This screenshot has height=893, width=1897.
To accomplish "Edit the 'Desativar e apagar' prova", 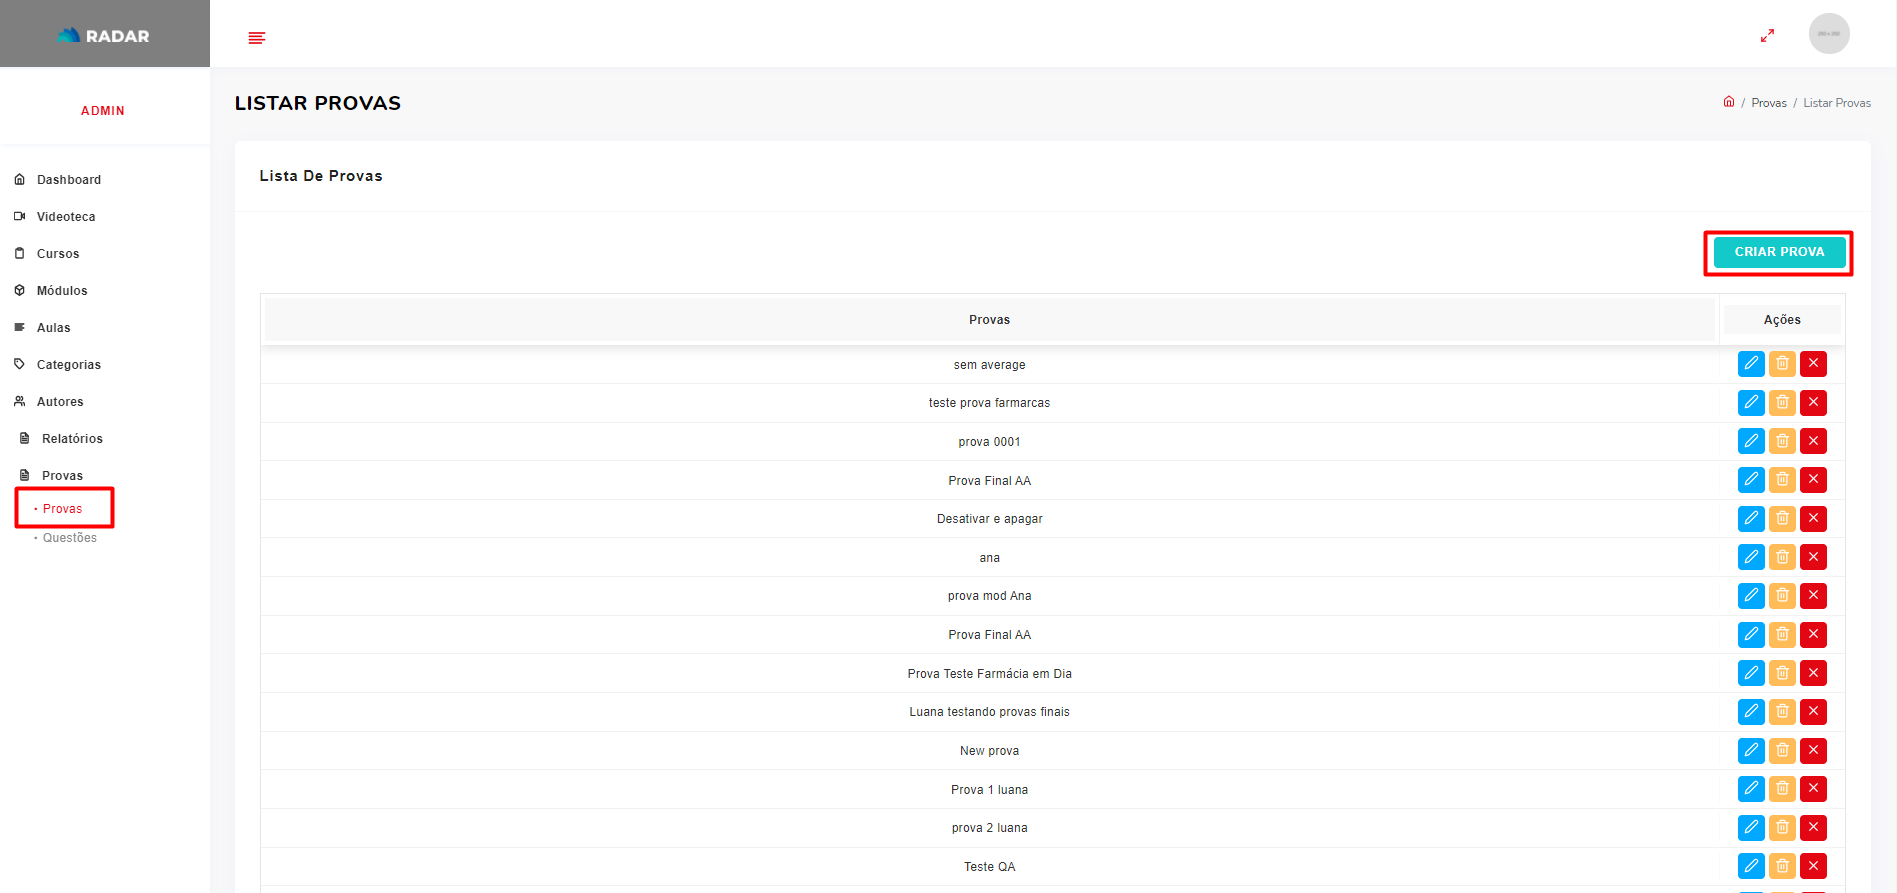I will tap(1750, 519).
